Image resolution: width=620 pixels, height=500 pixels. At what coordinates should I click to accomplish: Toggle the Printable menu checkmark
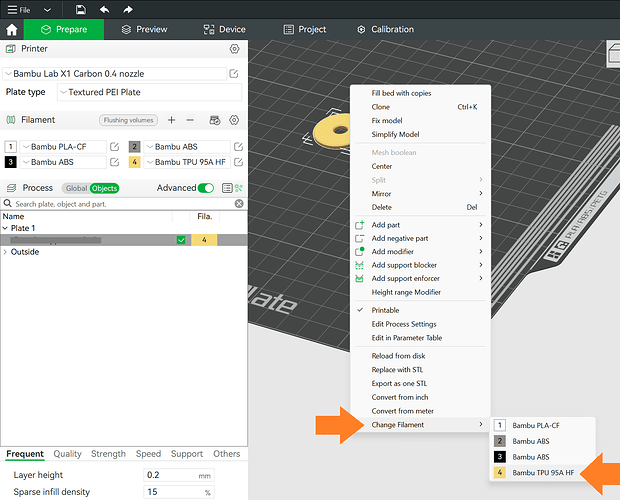pyautogui.click(x=360, y=310)
